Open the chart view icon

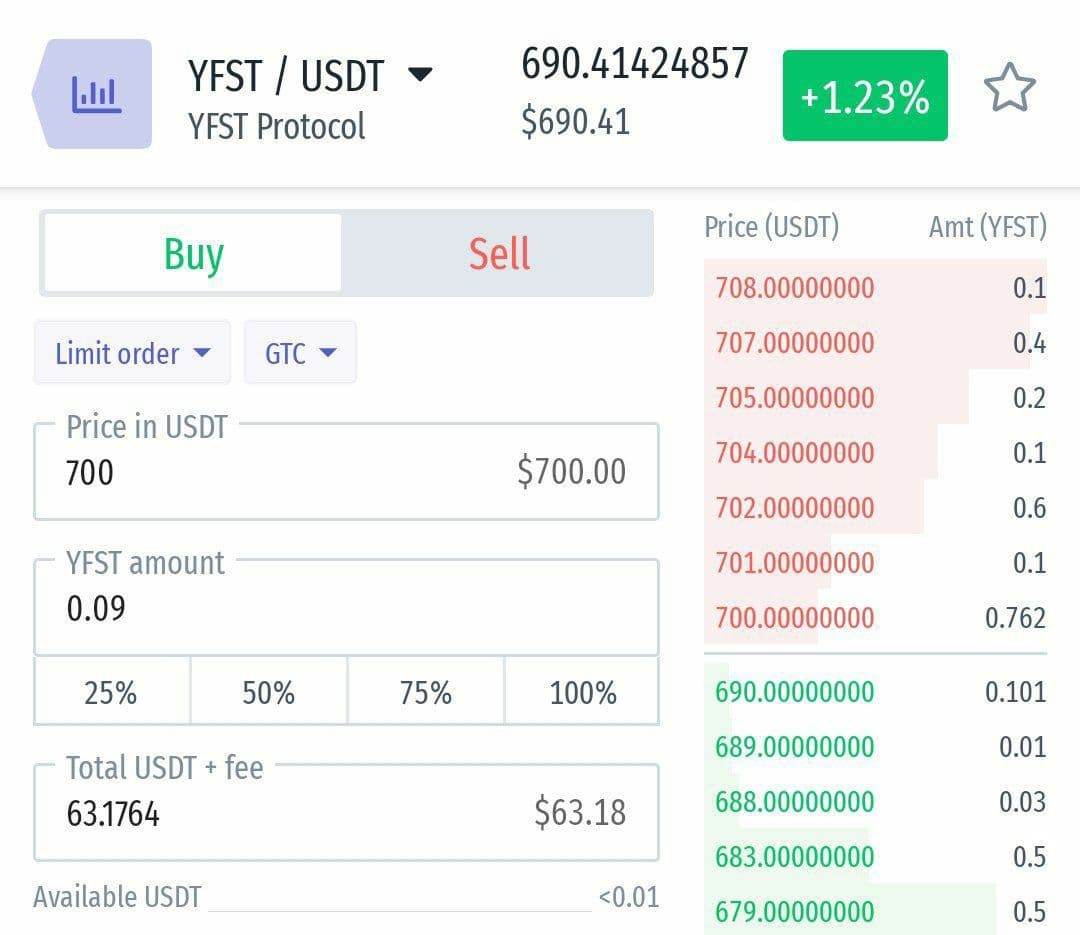pos(96,95)
